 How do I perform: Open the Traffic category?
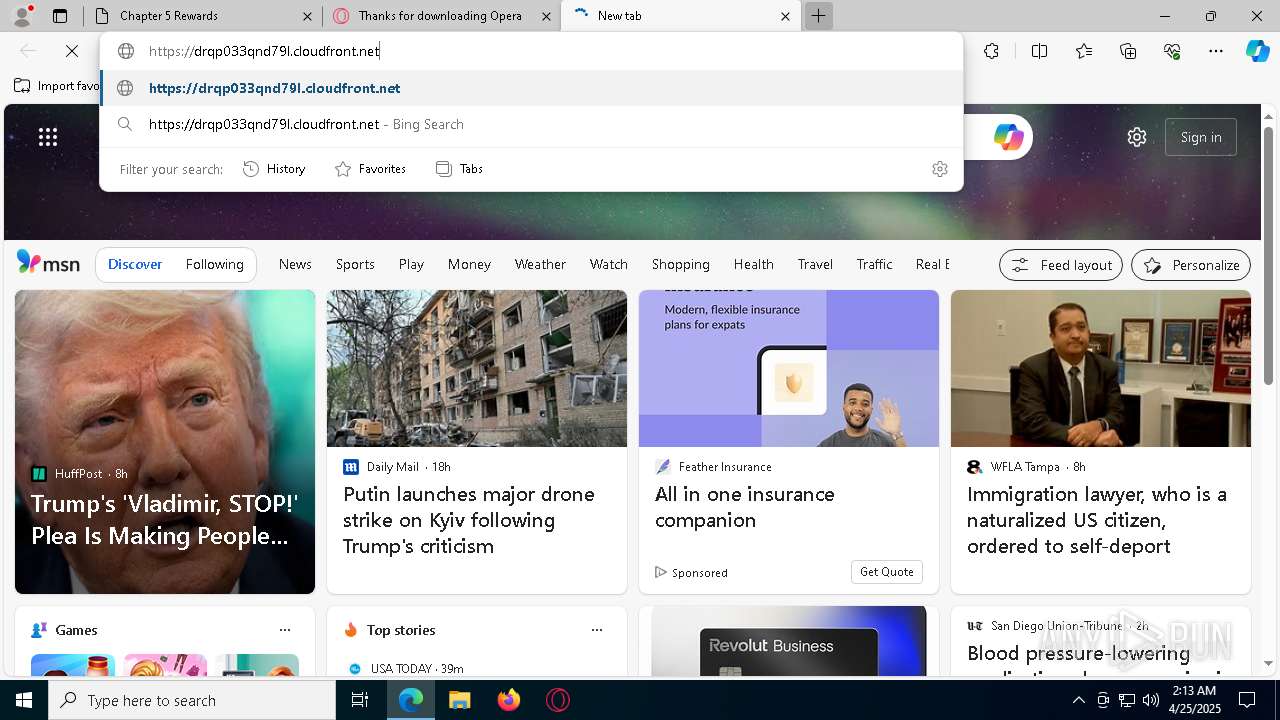[x=874, y=264]
